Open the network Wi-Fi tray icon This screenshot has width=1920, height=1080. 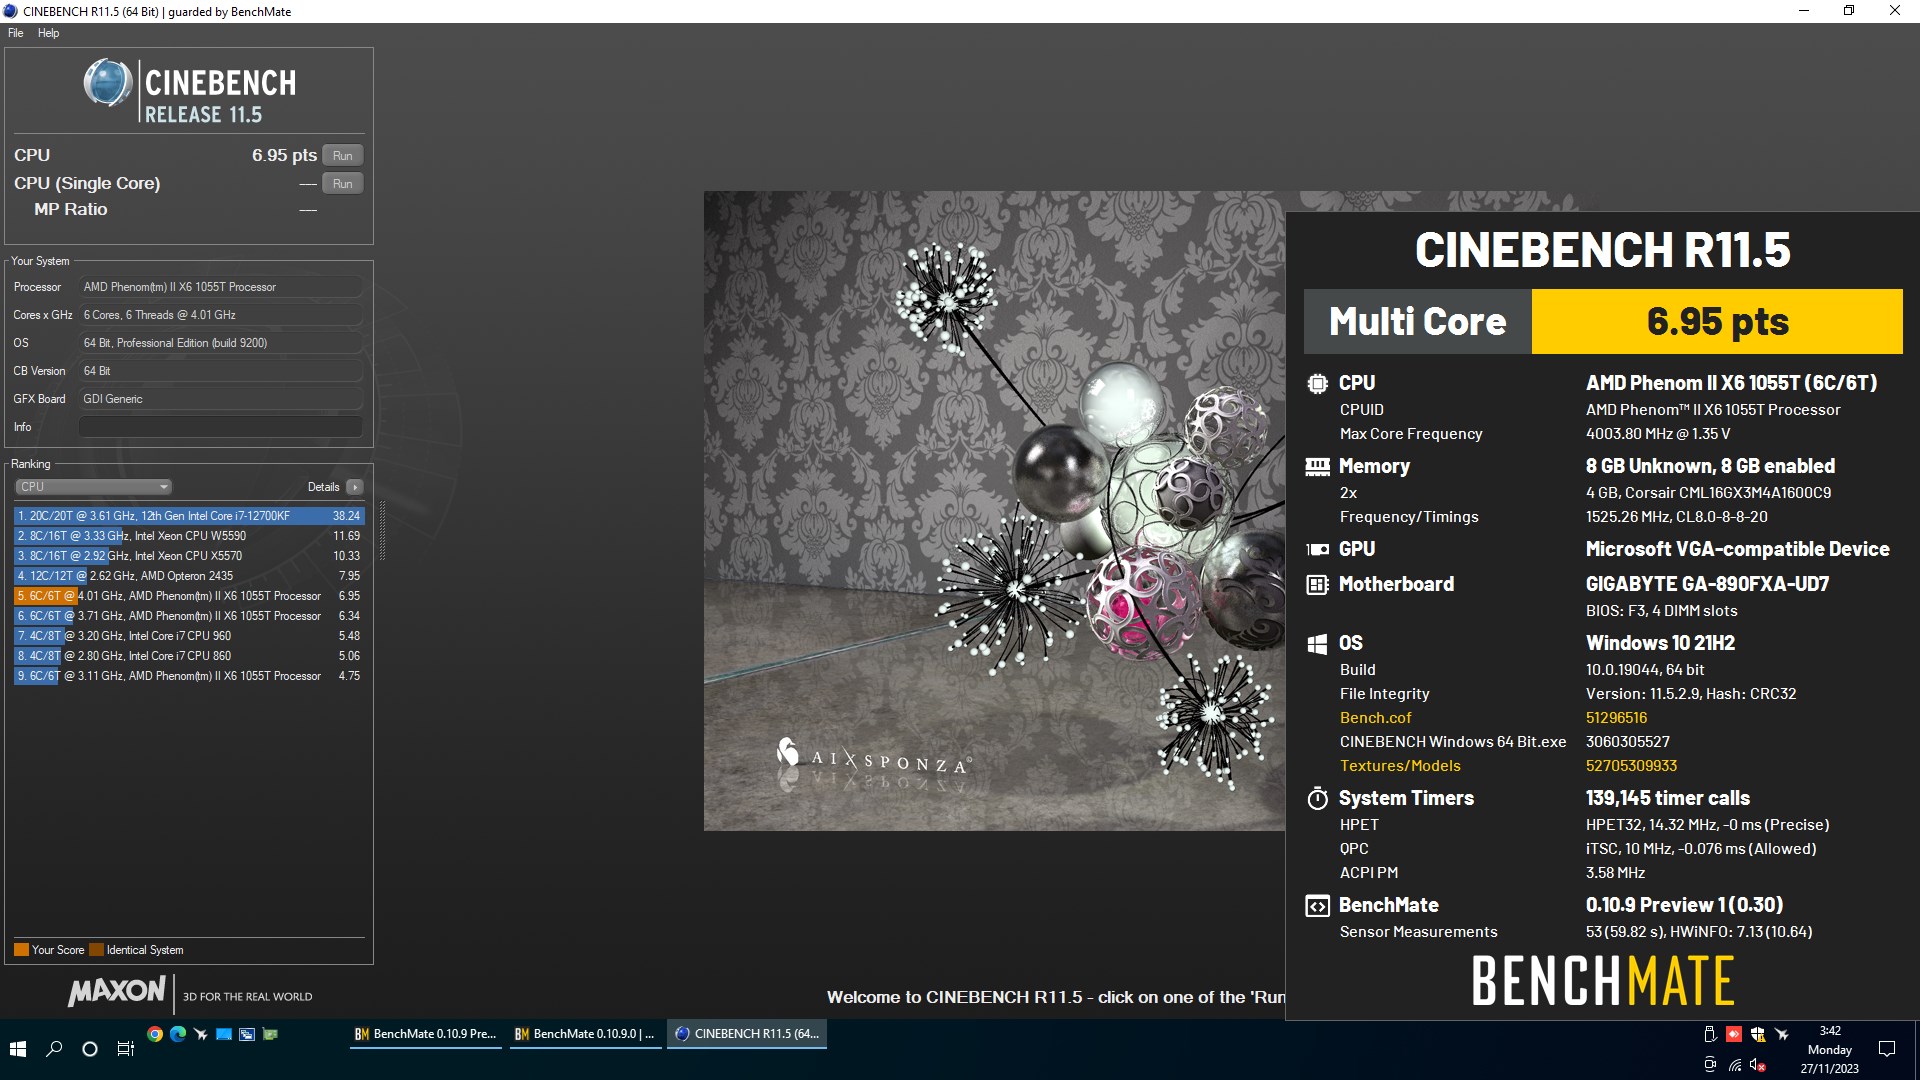click(1734, 1065)
